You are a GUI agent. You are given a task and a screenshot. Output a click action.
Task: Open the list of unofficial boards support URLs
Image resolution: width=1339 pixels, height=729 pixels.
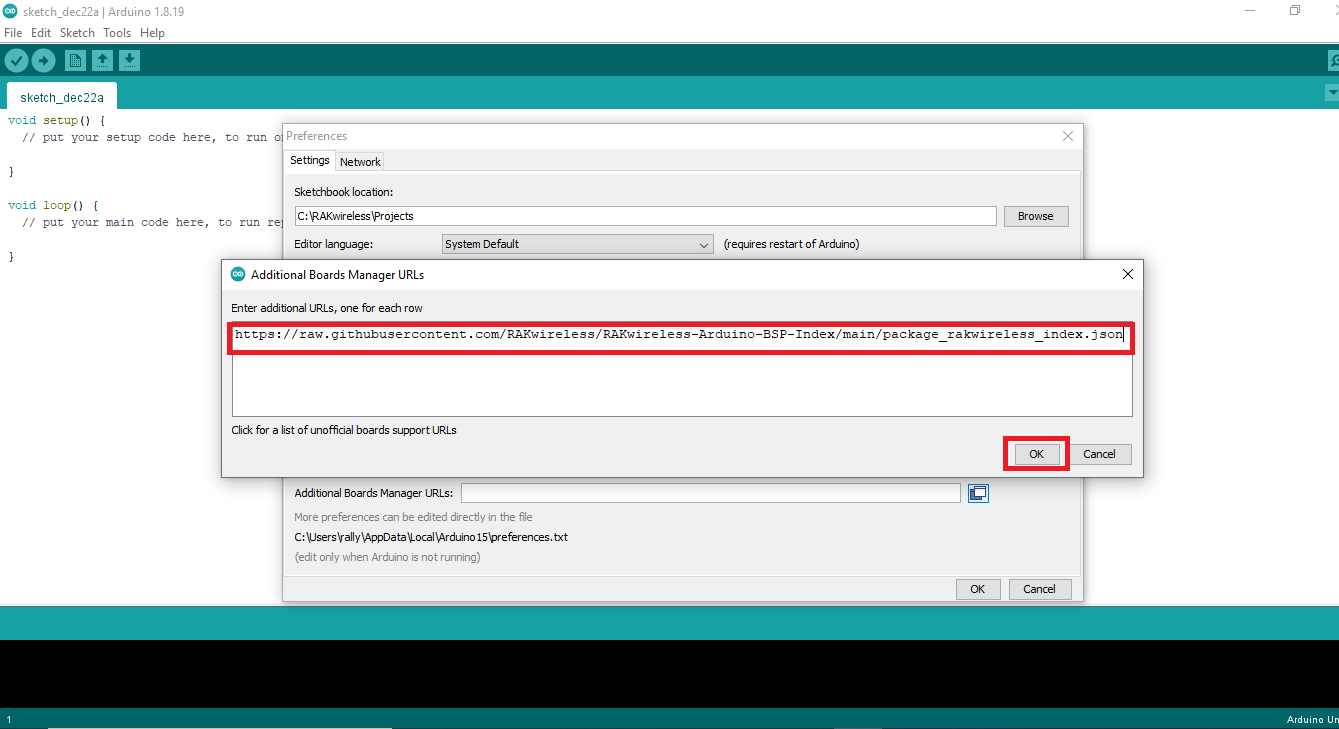(344, 430)
